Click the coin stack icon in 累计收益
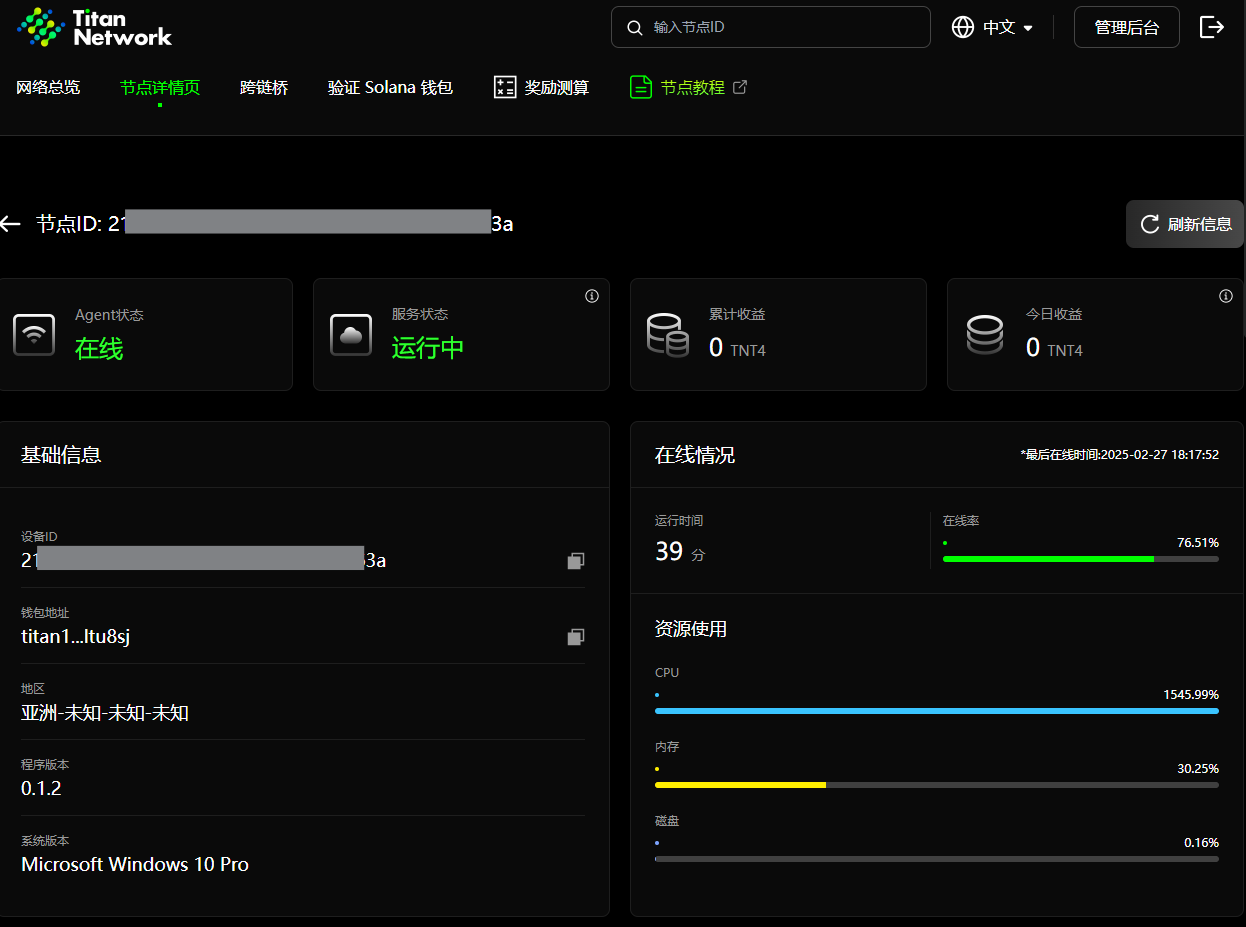The width and height of the screenshot is (1246, 927). coord(668,334)
